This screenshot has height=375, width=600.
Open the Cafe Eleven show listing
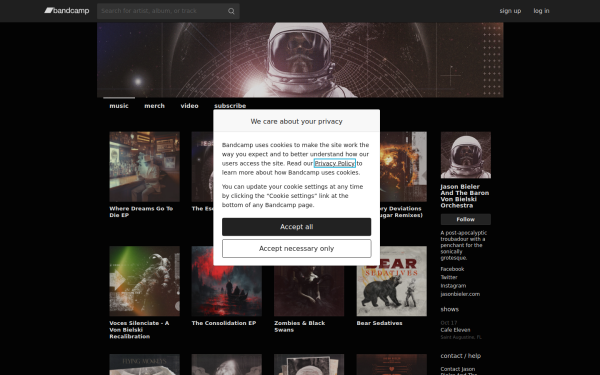point(455,330)
